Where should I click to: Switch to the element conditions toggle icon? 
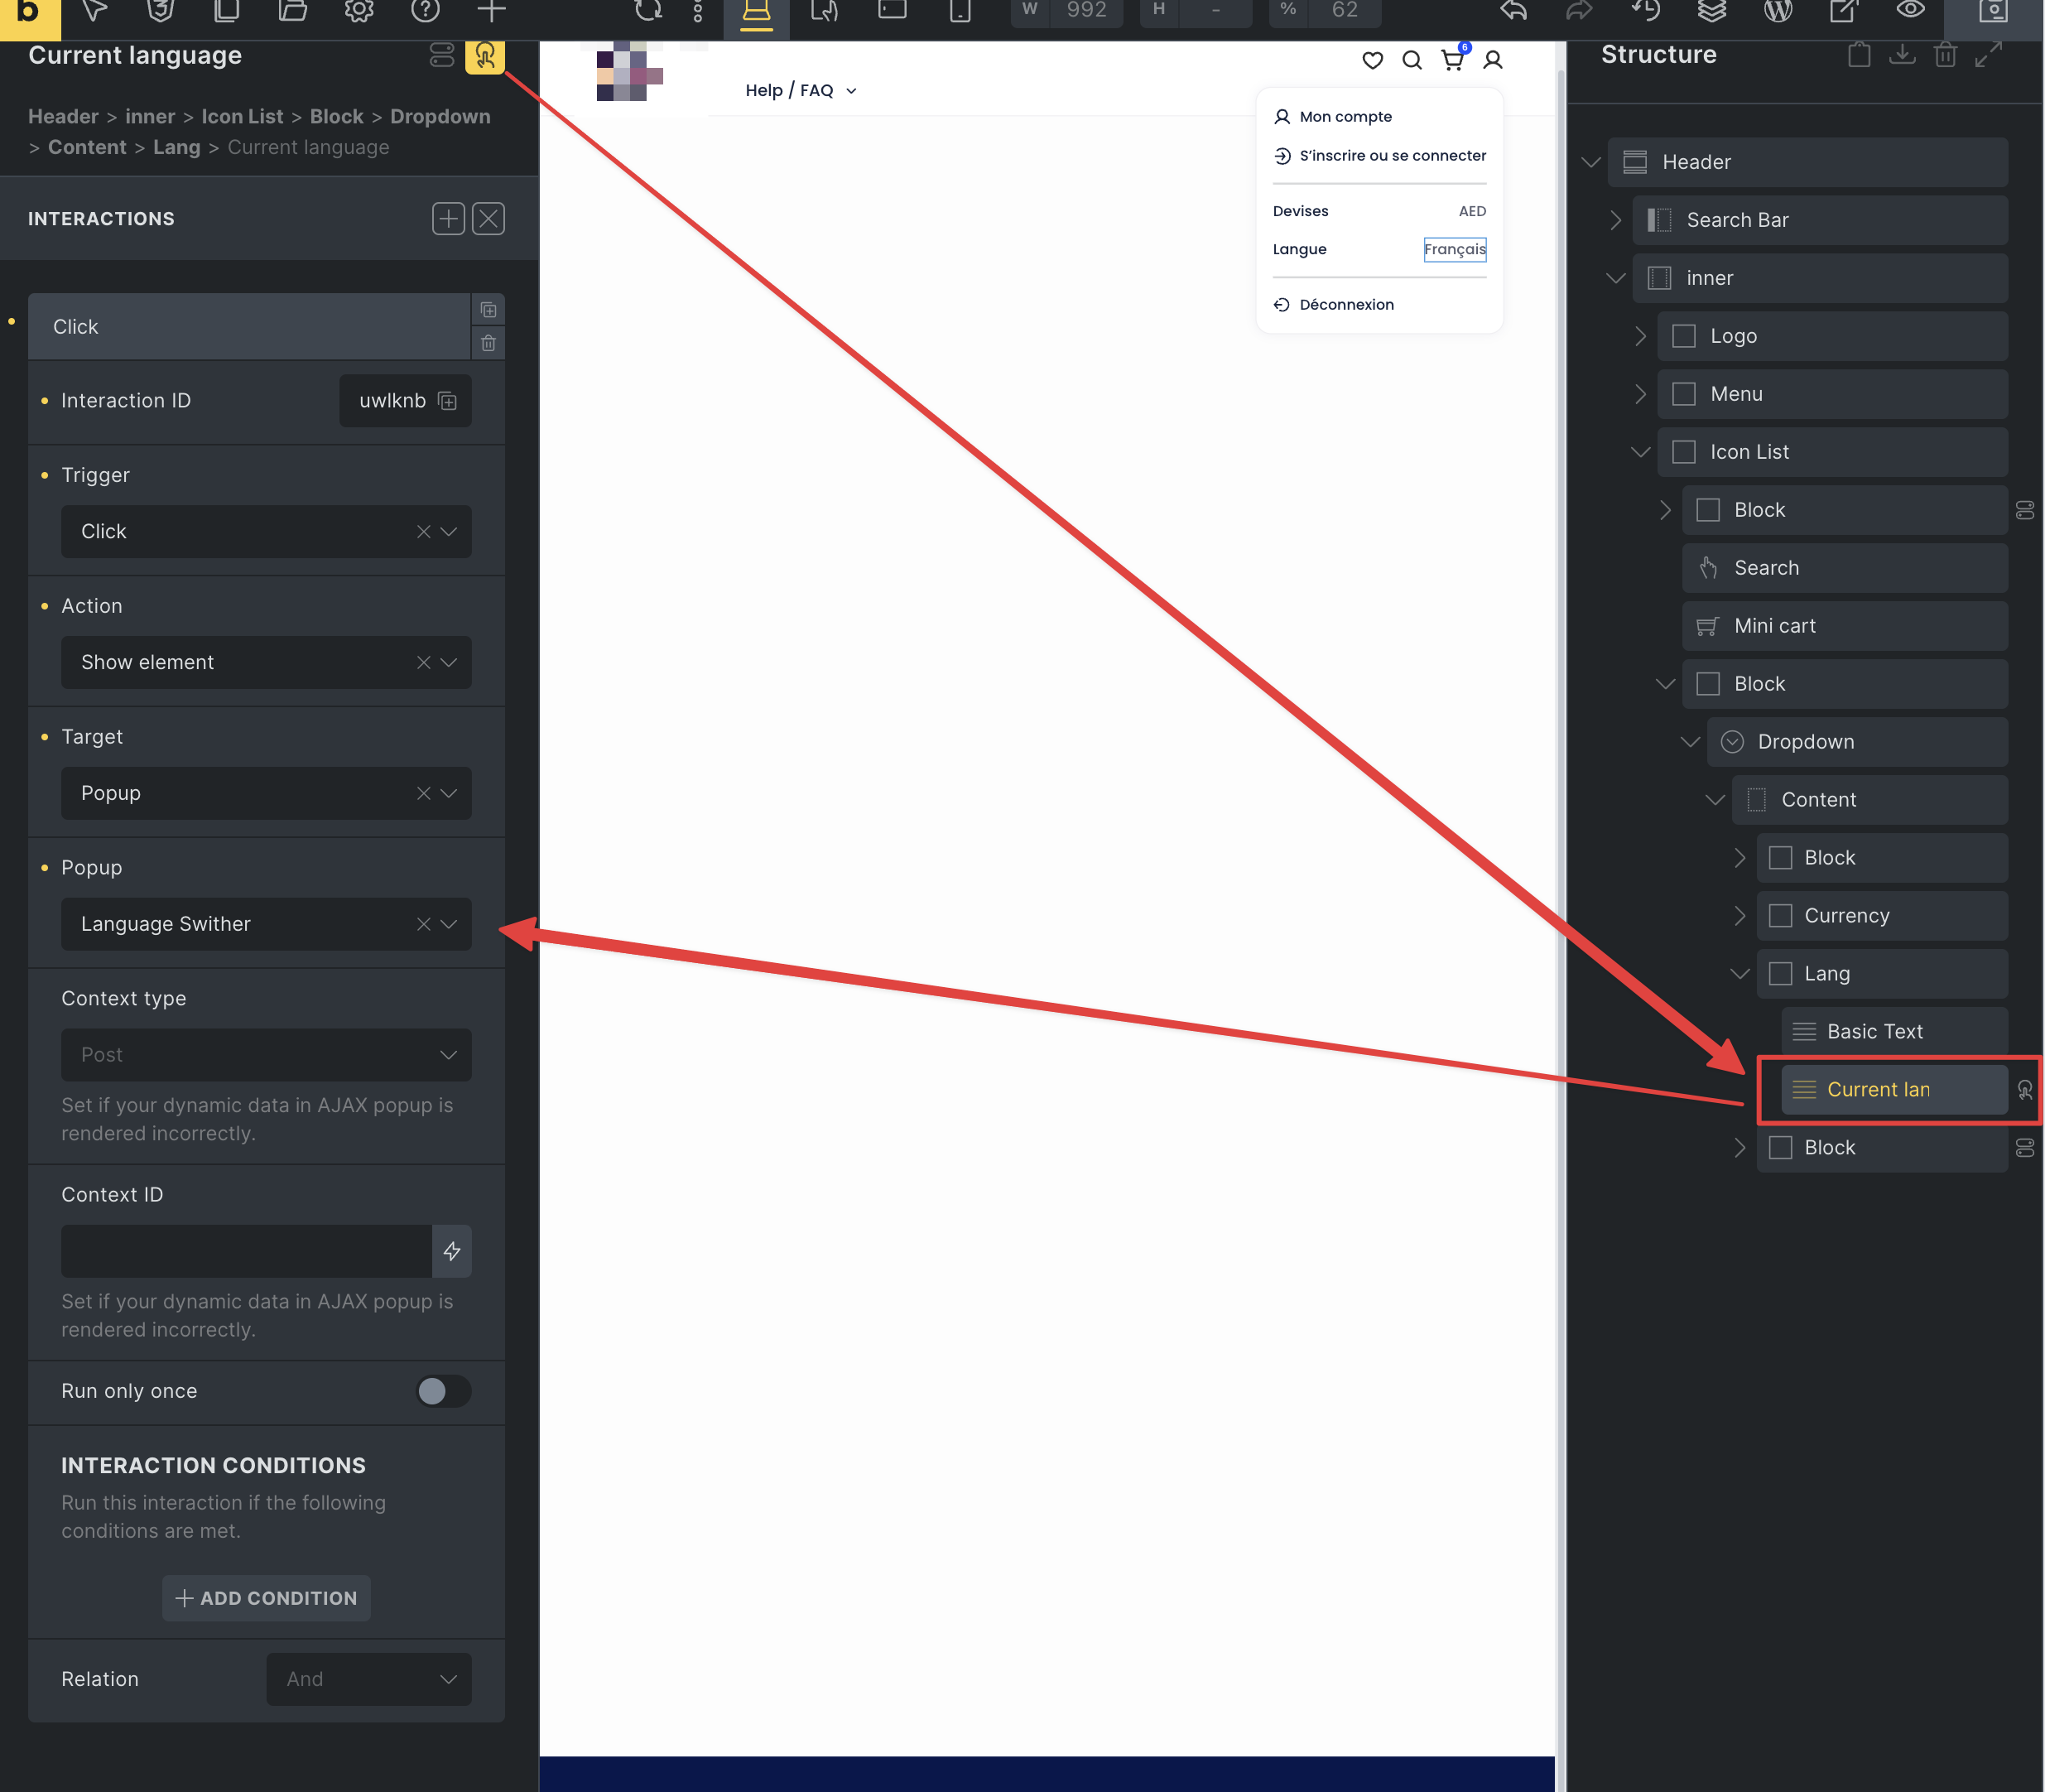pyautogui.click(x=441, y=55)
